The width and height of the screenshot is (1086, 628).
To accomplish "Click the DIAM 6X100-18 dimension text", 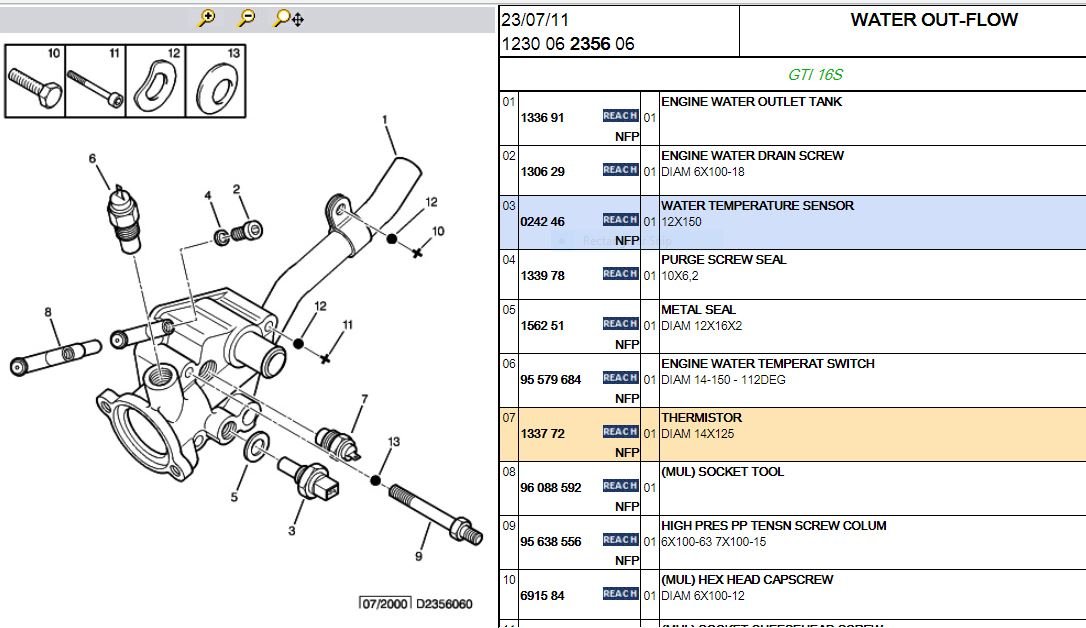I will click(702, 172).
